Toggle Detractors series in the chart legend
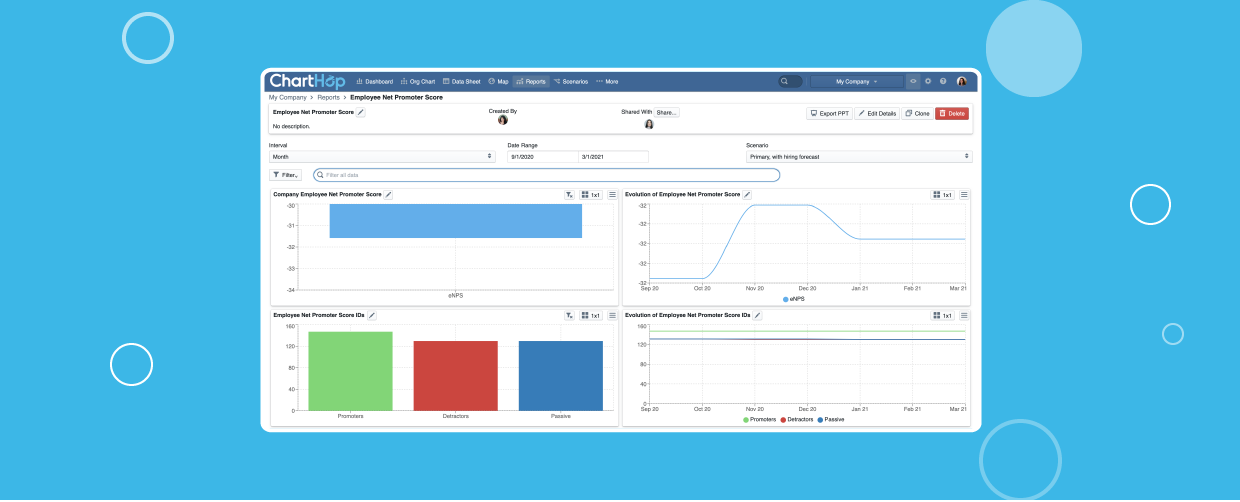Screen dimensions: 1240x502 tap(797, 420)
